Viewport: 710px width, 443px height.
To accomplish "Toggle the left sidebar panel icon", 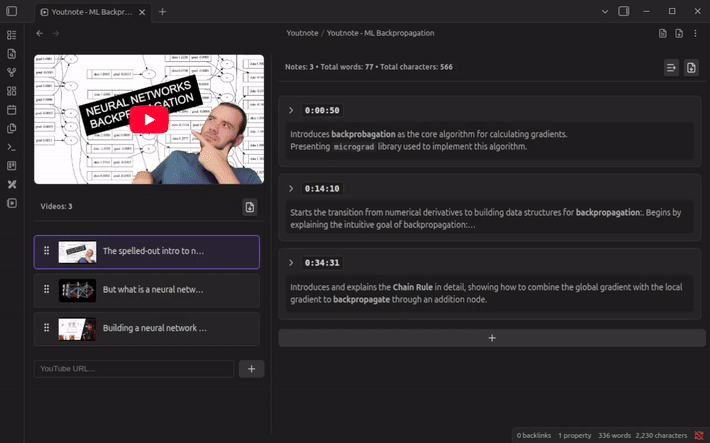I will (12, 11).
